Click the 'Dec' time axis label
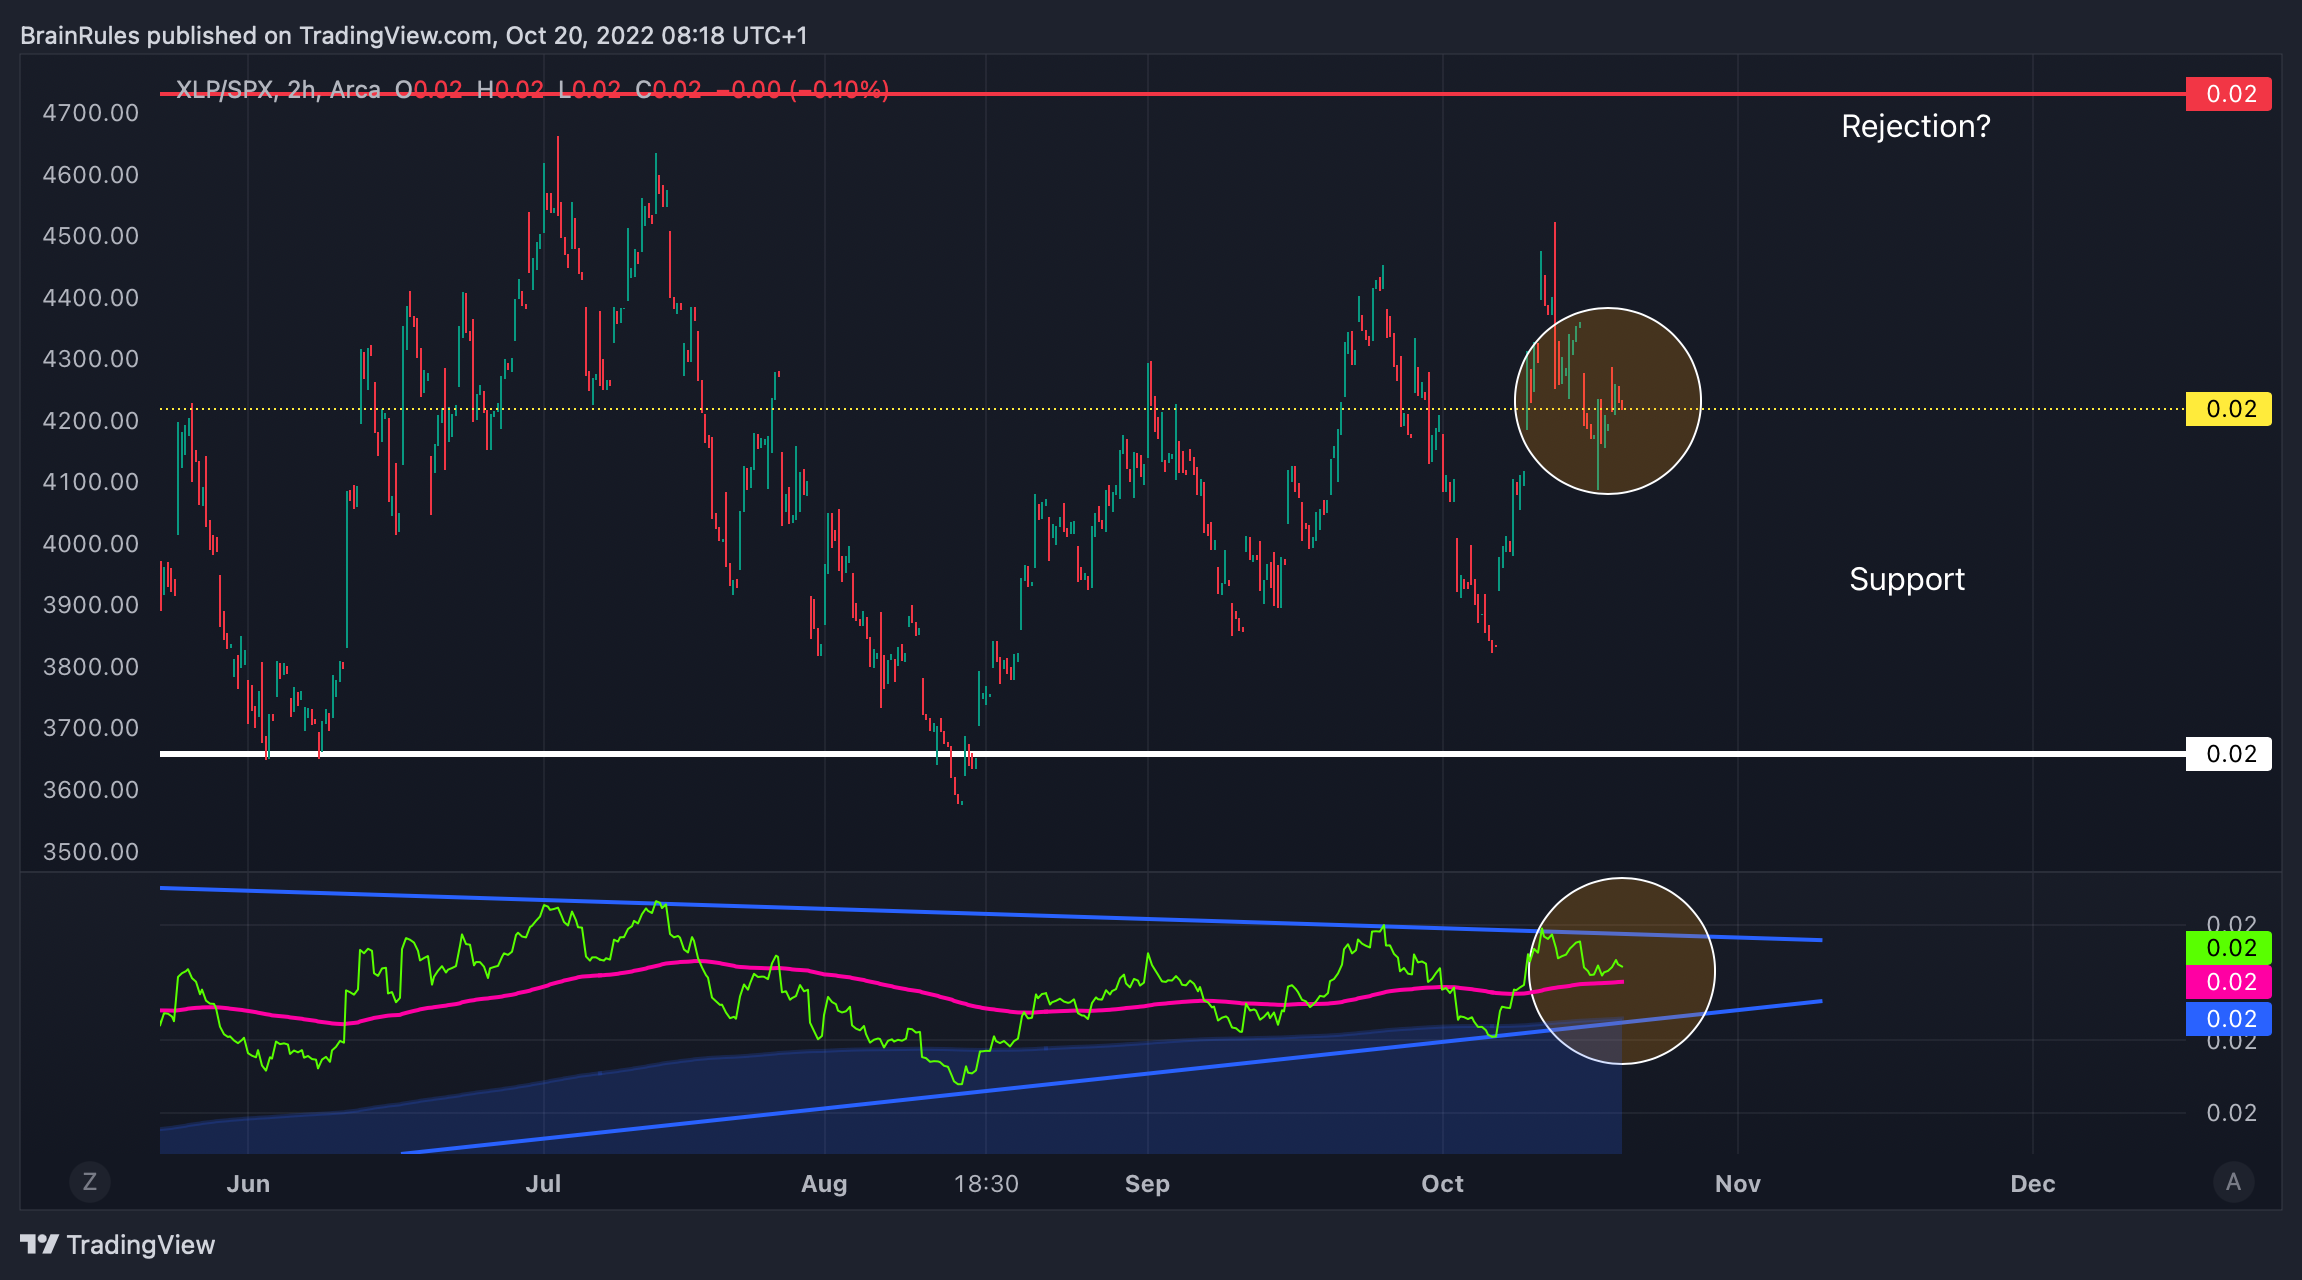This screenshot has height=1280, width=2302. (2033, 1184)
